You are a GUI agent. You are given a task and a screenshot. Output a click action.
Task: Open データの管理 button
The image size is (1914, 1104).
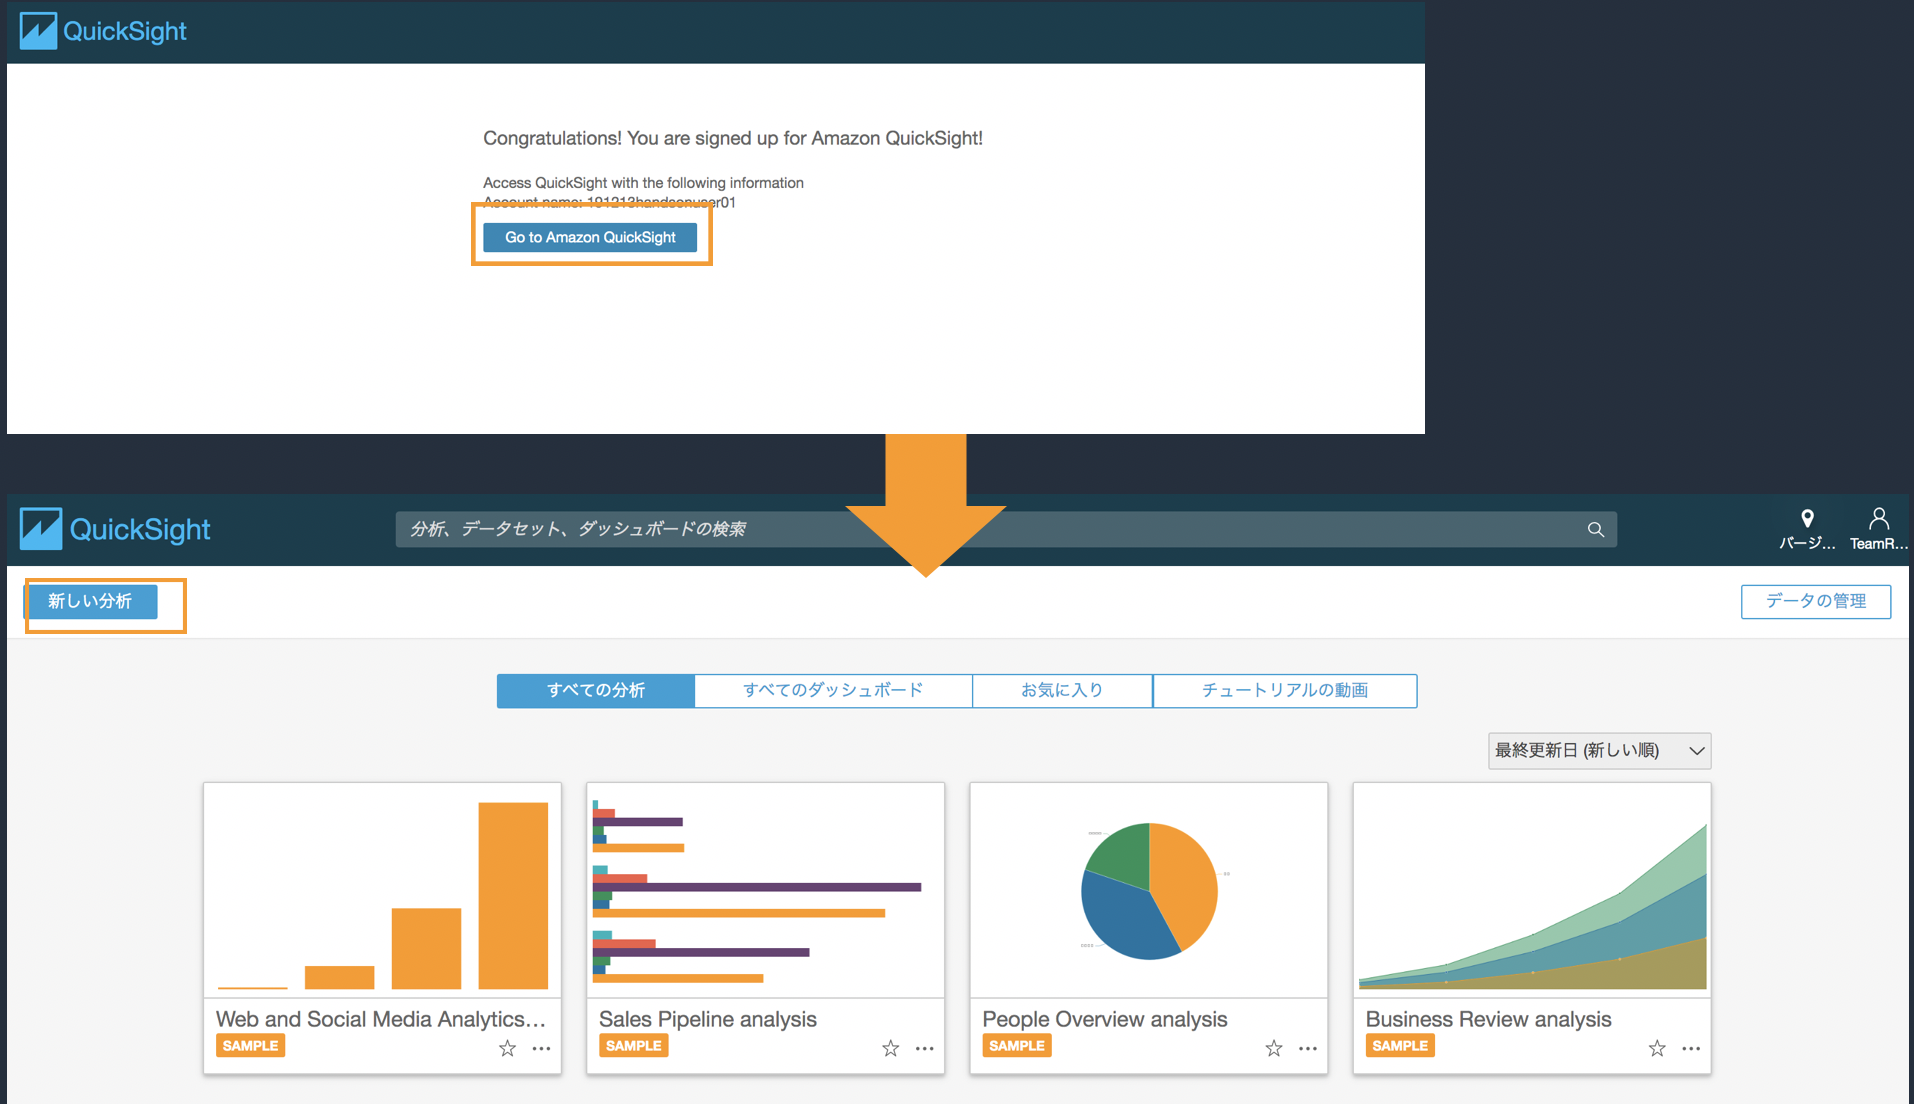(1815, 601)
